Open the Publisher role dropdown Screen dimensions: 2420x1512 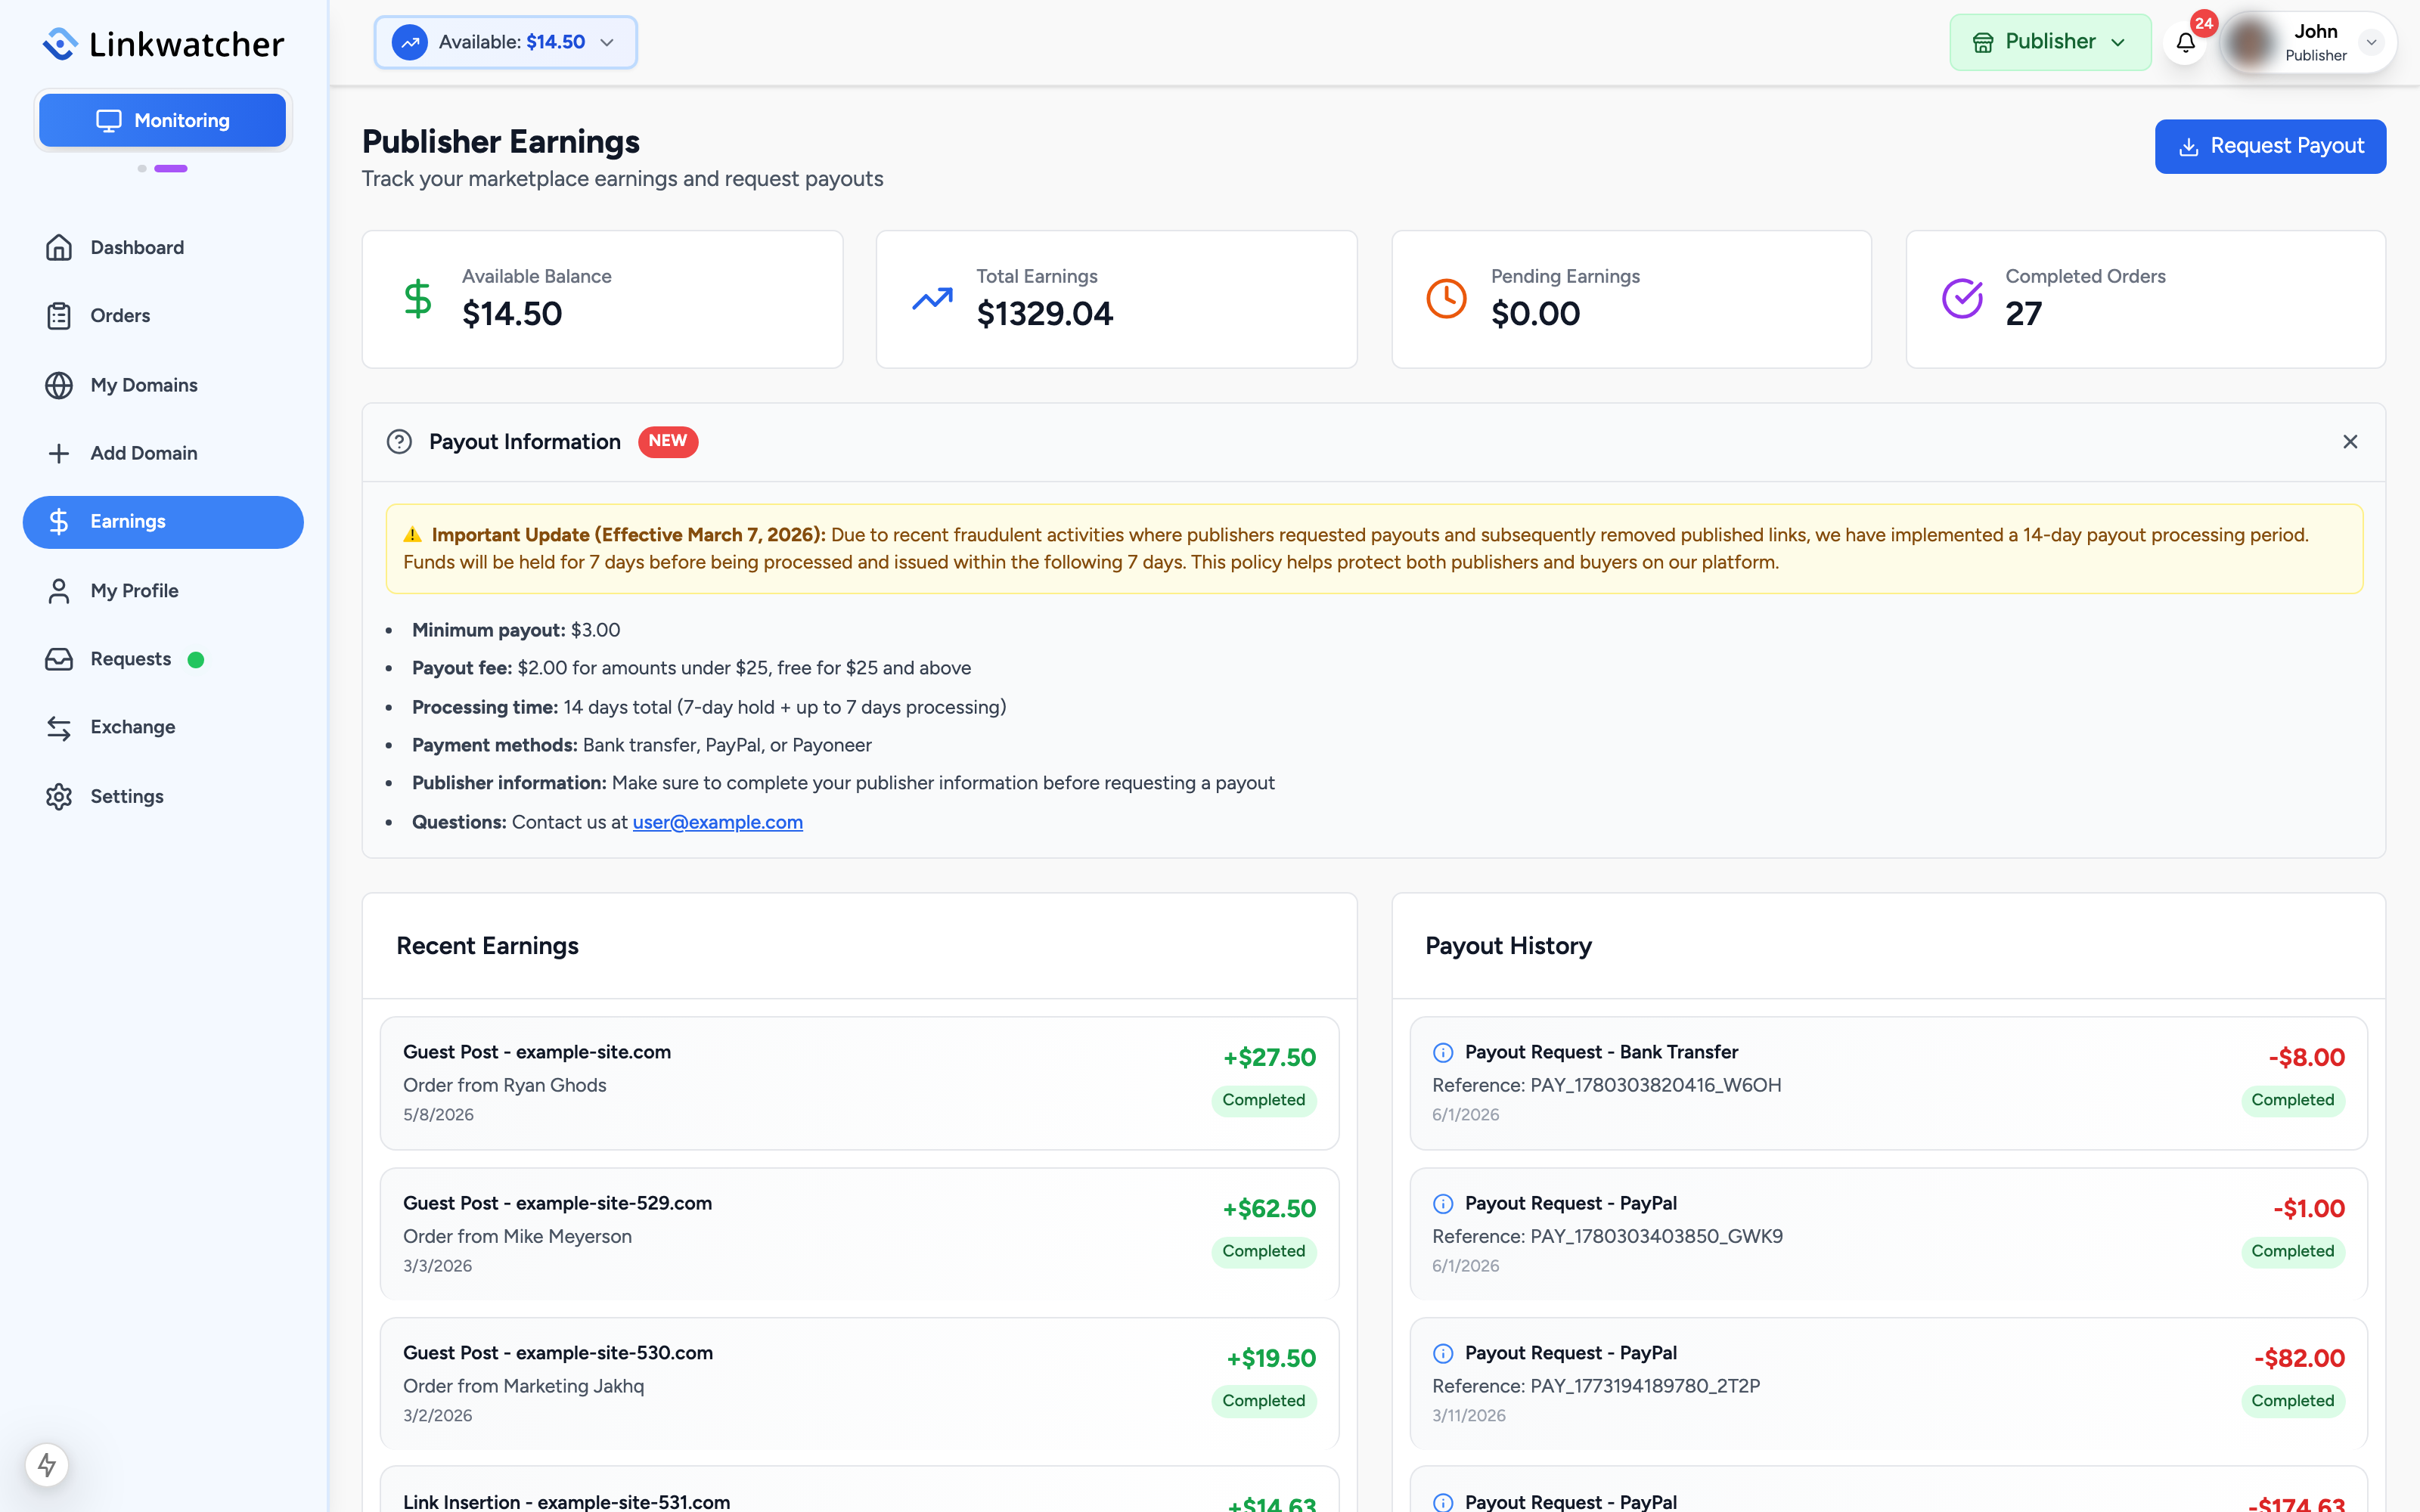click(2050, 42)
